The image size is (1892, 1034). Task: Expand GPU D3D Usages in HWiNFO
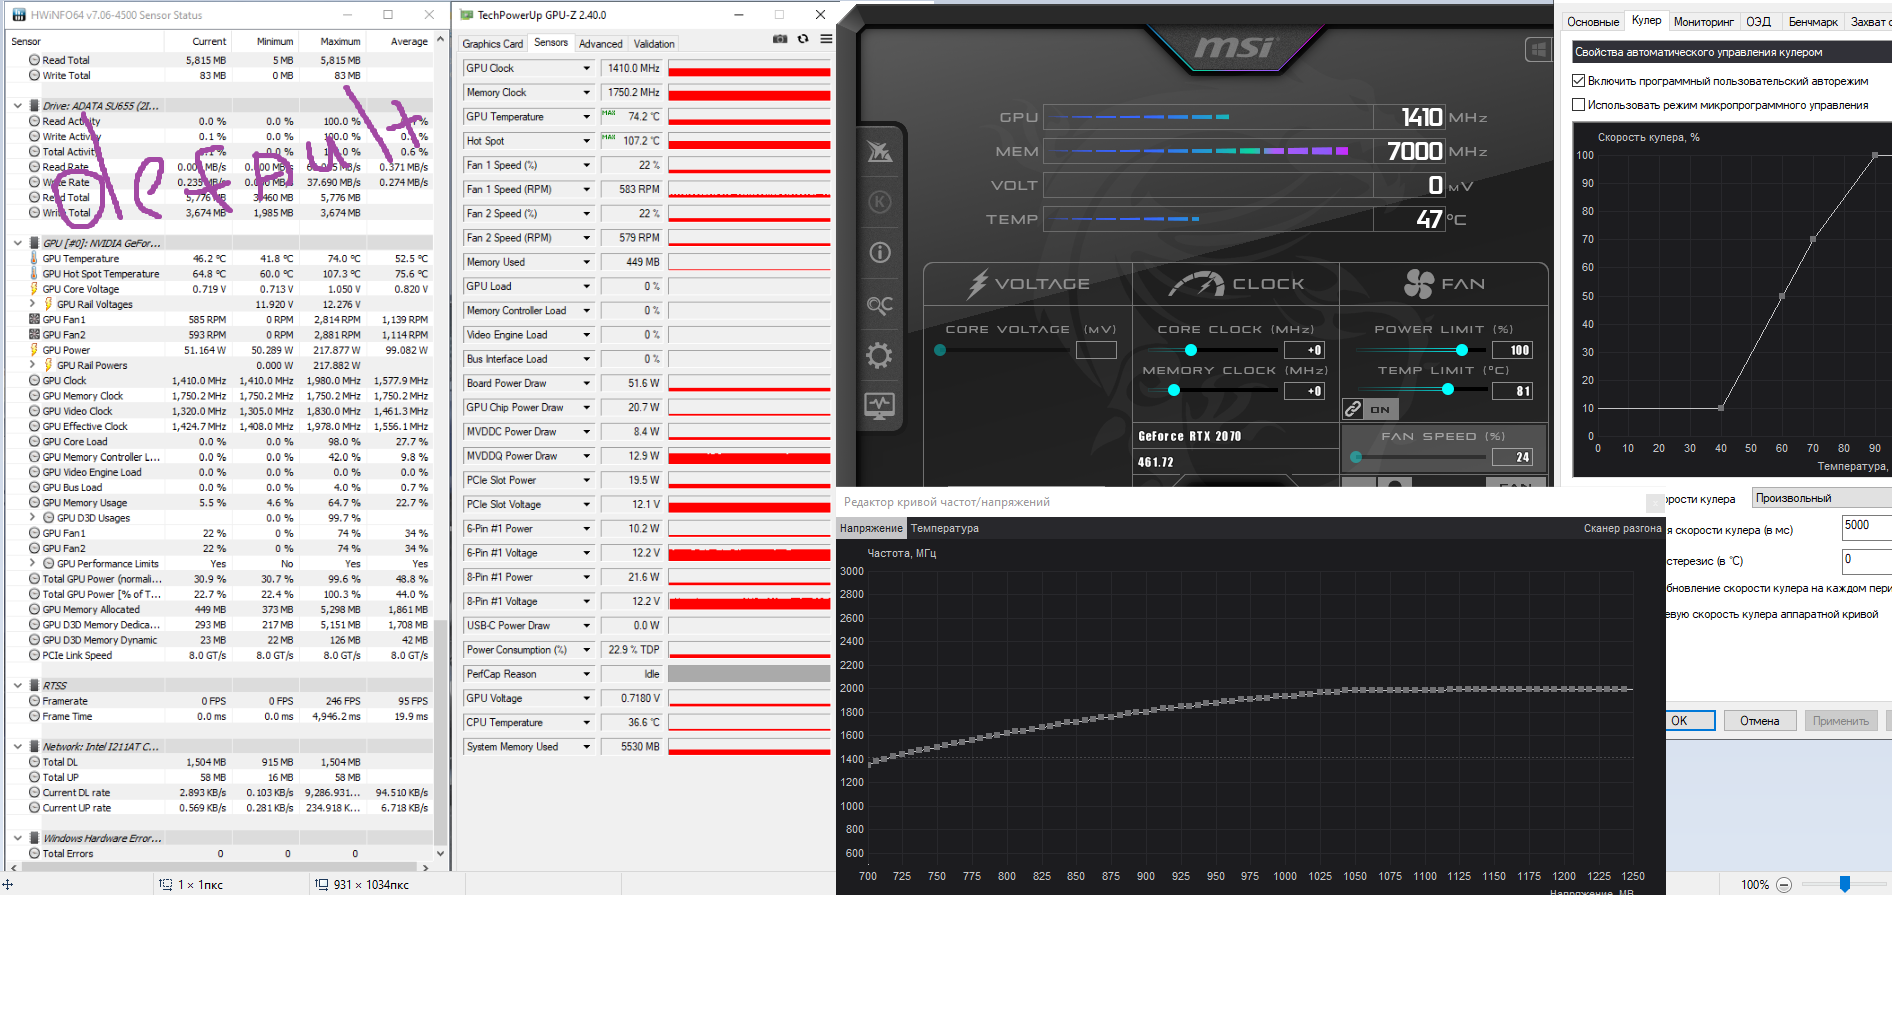click(33, 518)
